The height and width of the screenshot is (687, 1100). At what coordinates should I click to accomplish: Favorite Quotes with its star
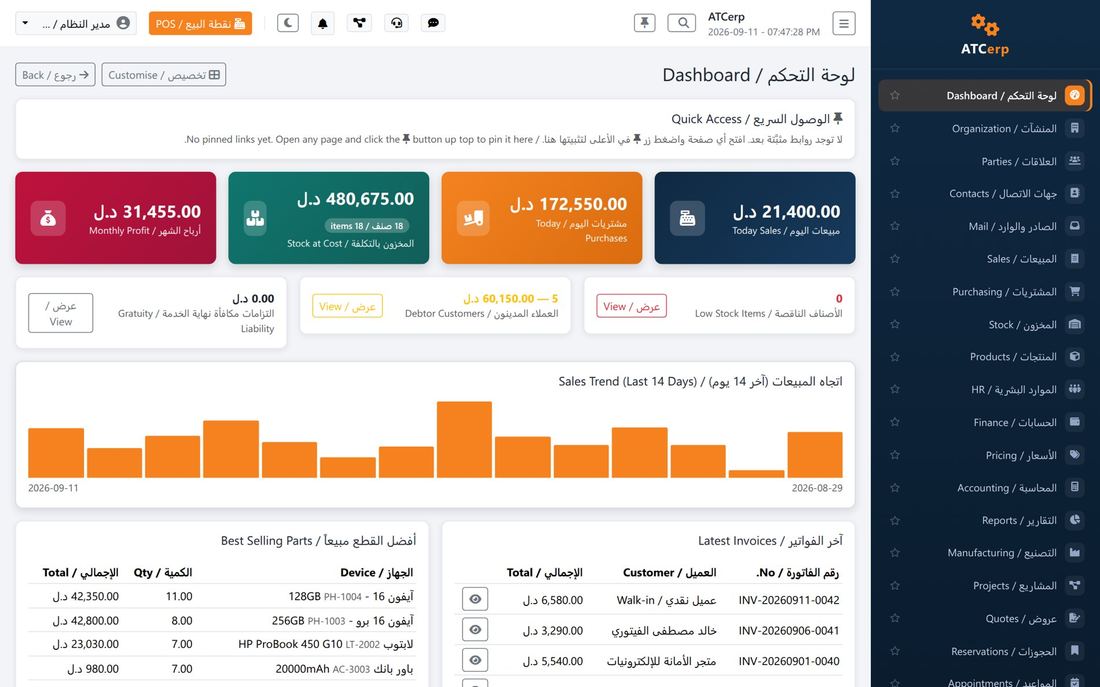[894, 618]
